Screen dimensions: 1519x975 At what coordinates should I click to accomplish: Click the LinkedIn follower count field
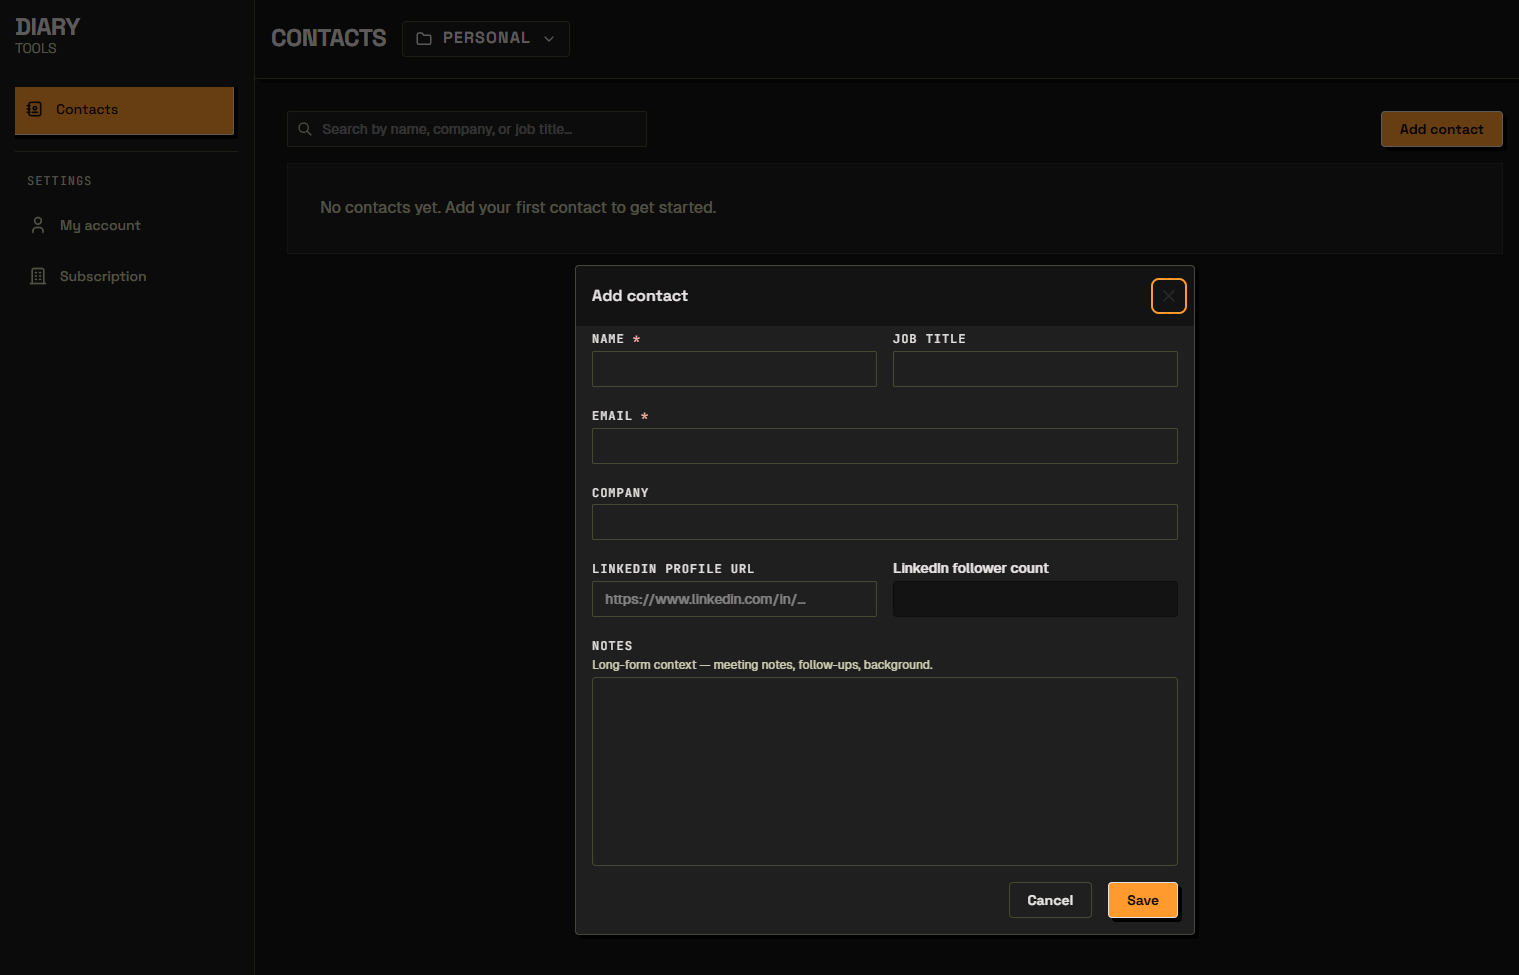[1035, 599]
